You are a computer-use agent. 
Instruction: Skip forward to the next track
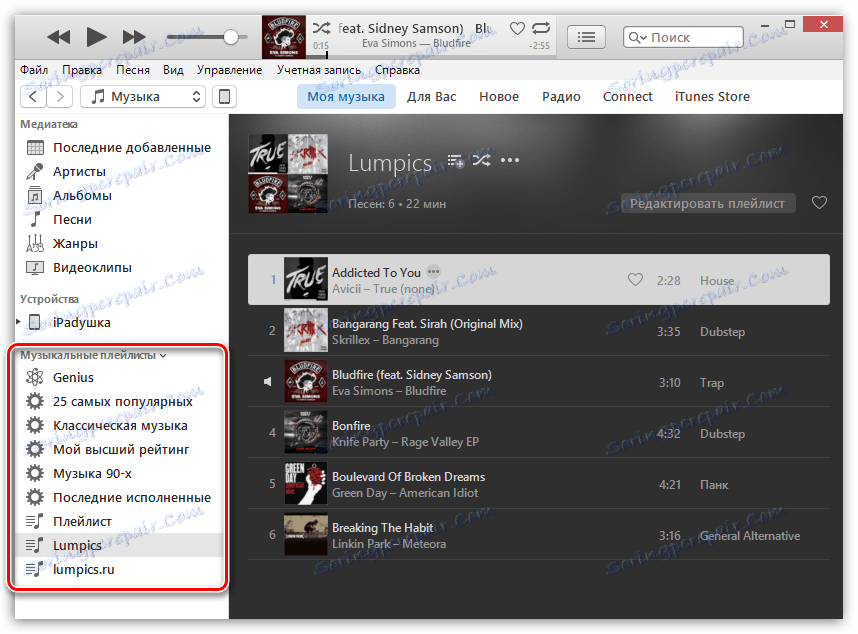coord(134,37)
